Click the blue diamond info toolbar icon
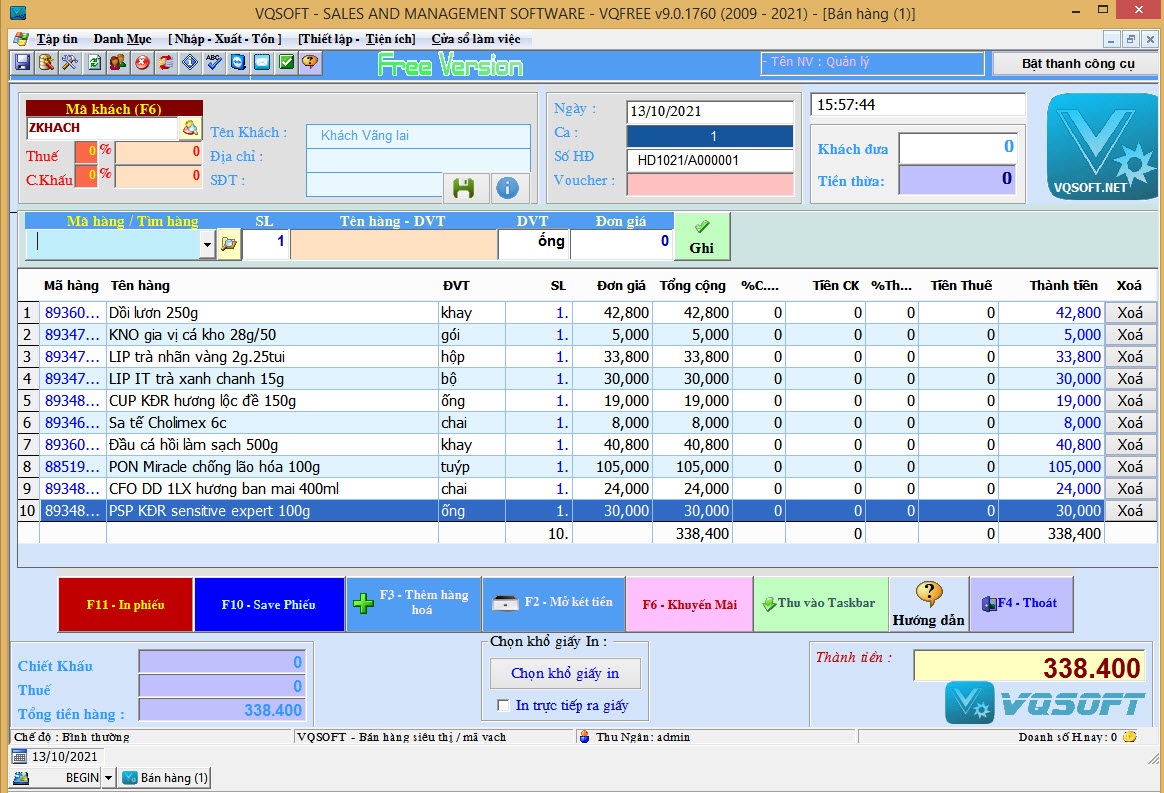 pos(190,62)
